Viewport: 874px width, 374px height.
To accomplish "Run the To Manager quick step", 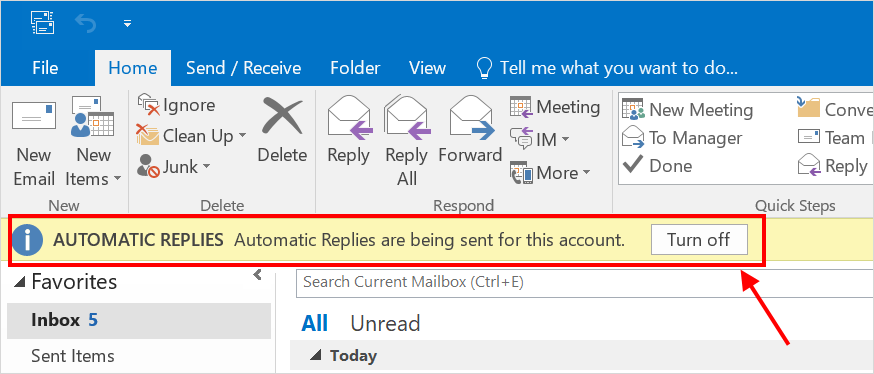I will click(682, 138).
